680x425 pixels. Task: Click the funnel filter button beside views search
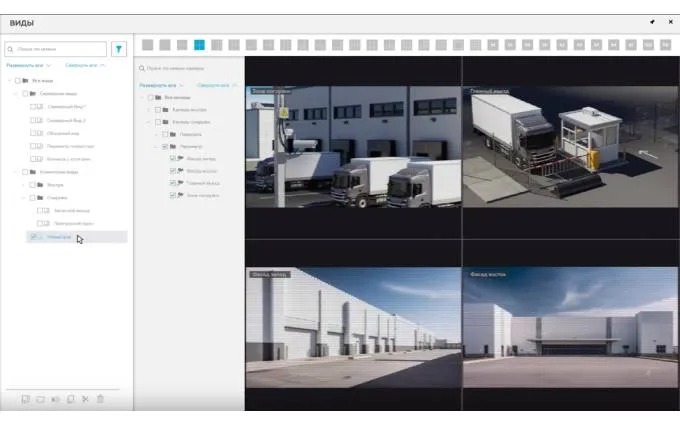coord(119,49)
